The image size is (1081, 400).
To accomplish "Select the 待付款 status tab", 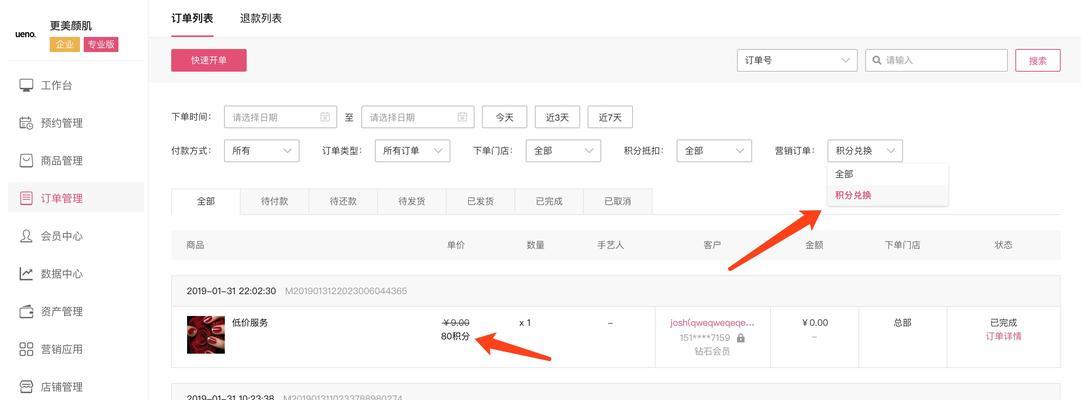I will 274,201.
